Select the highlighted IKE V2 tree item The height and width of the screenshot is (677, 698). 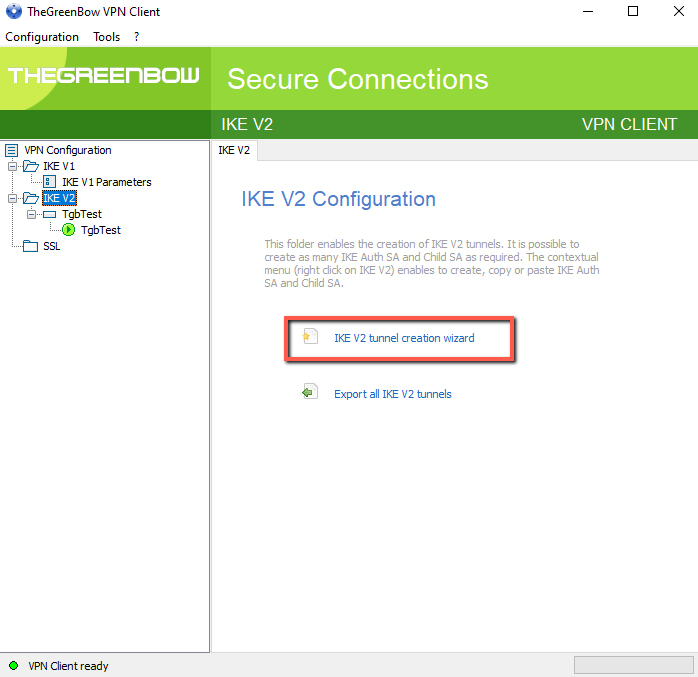tap(59, 198)
